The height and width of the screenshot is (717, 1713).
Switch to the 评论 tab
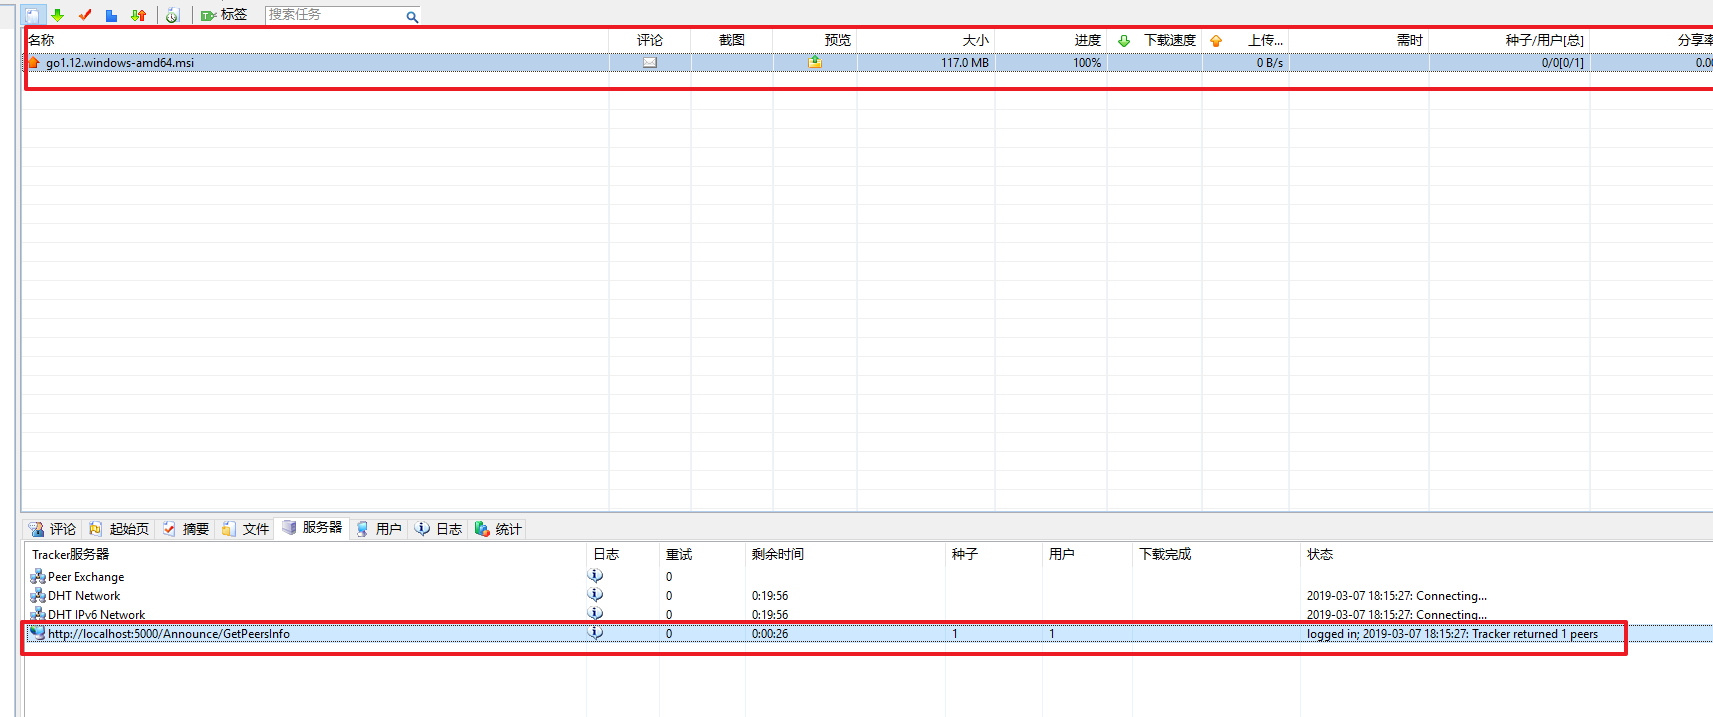[x=53, y=529]
